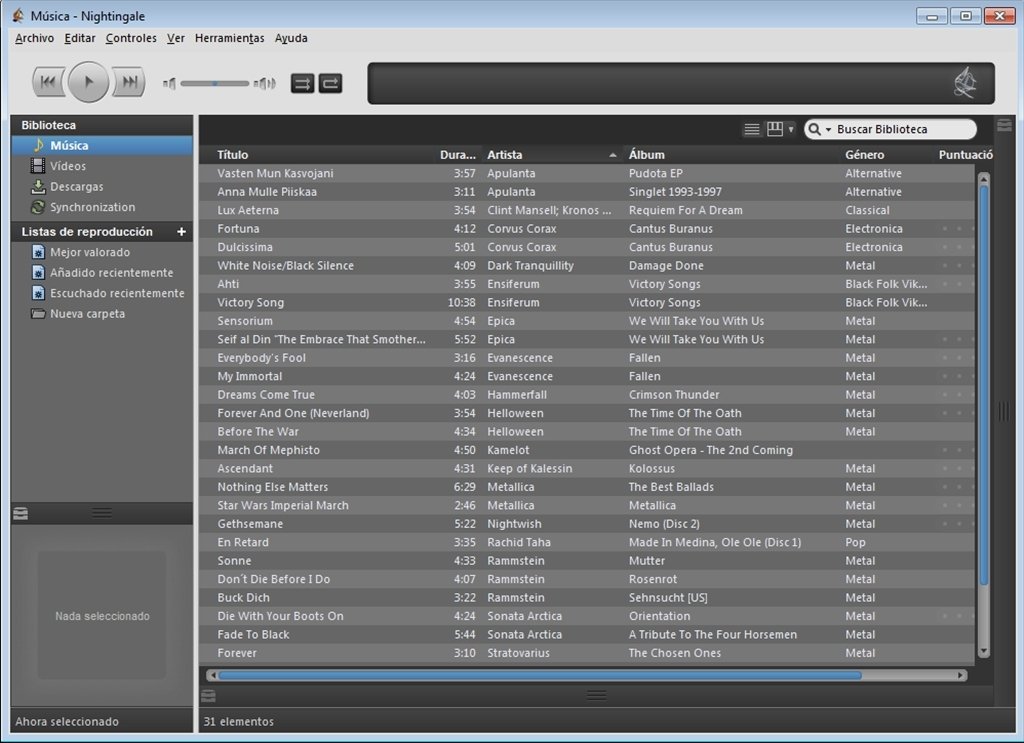
Task: Click the Nada seleccionado album art placeholder
Action: tap(102, 616)
